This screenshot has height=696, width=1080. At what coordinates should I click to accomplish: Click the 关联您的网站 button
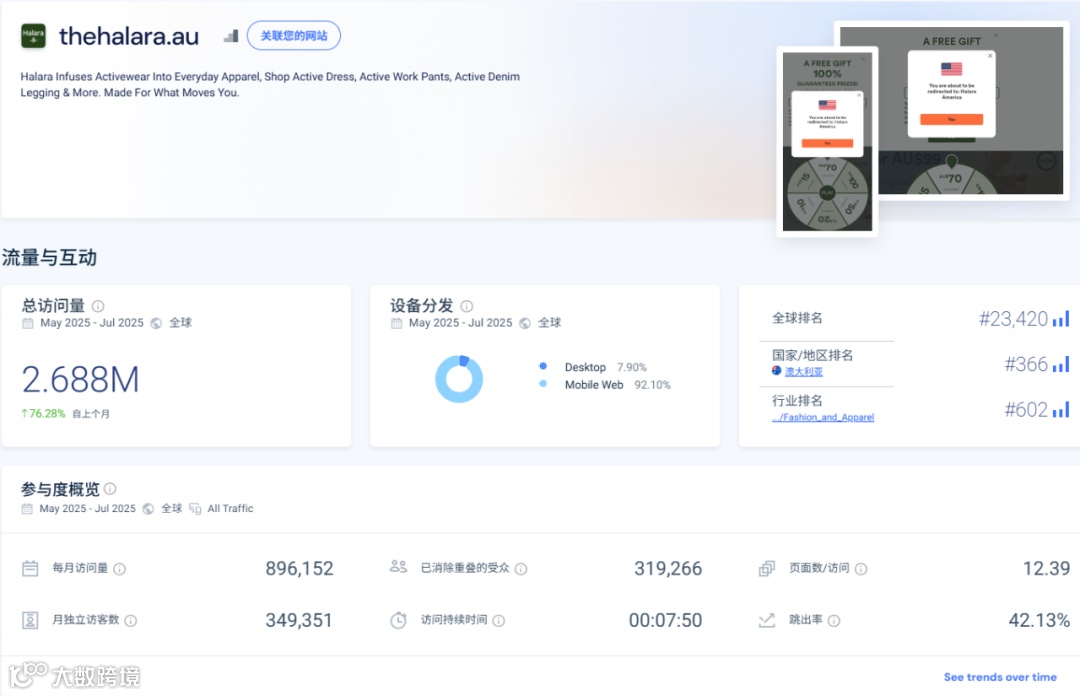click(294, 36)
